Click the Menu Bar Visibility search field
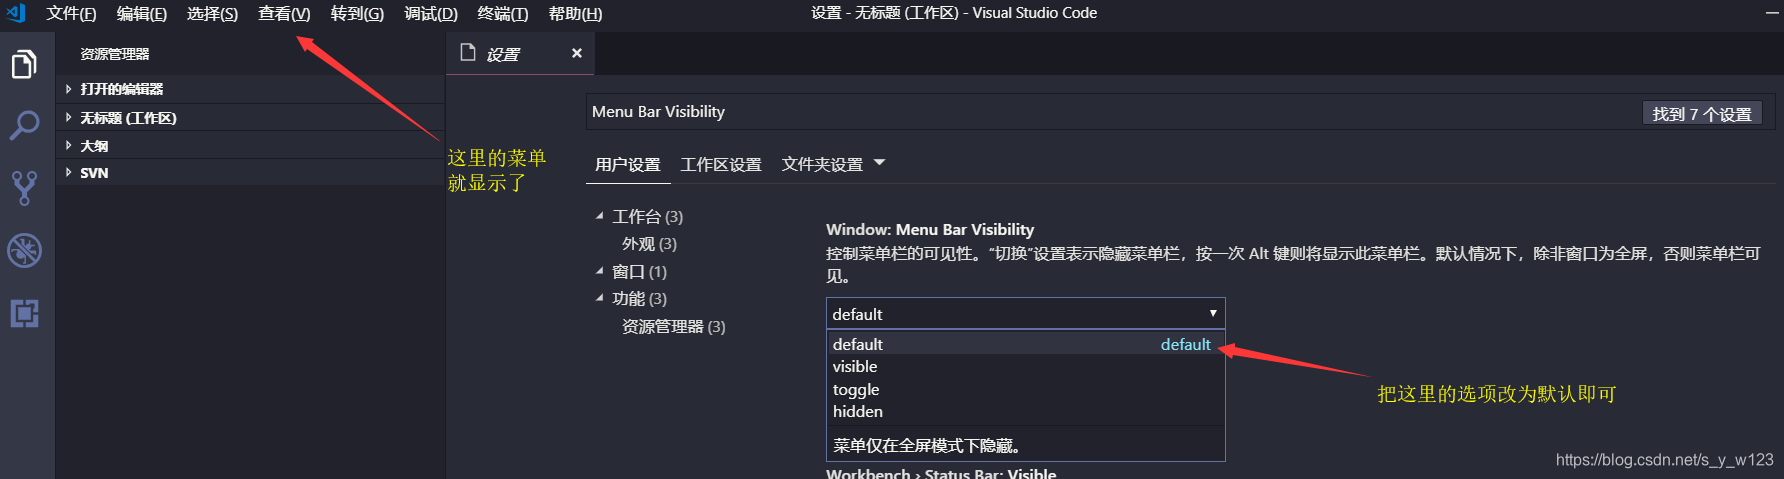 [x=1110, y=112]
